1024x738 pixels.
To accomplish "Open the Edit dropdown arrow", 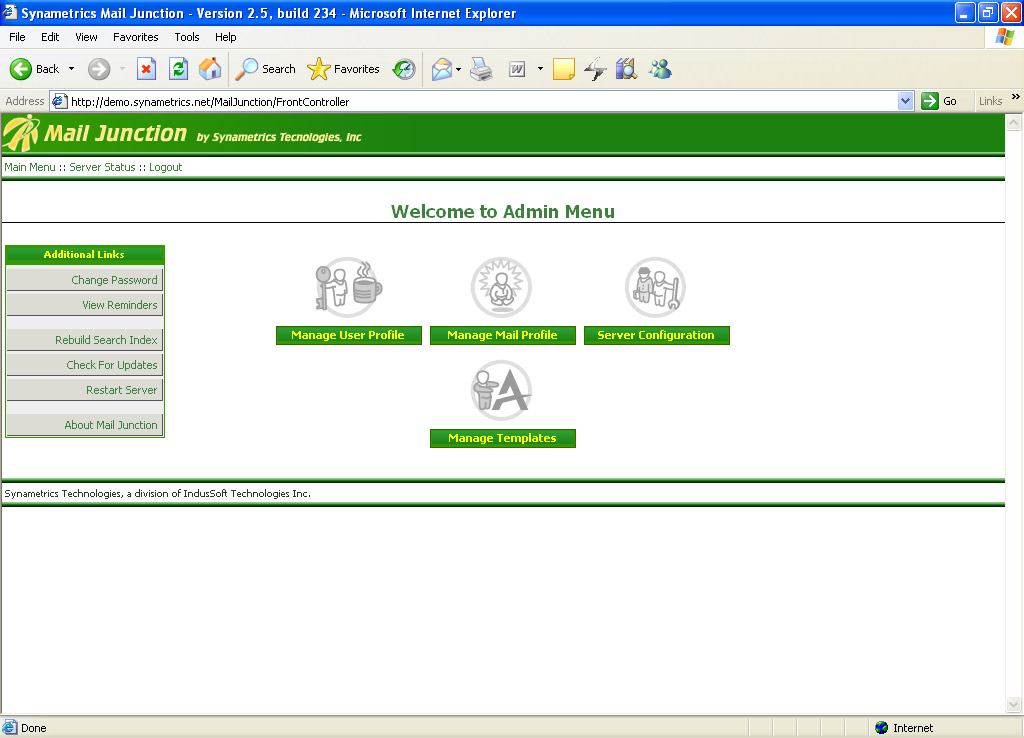I will [540, 69].
